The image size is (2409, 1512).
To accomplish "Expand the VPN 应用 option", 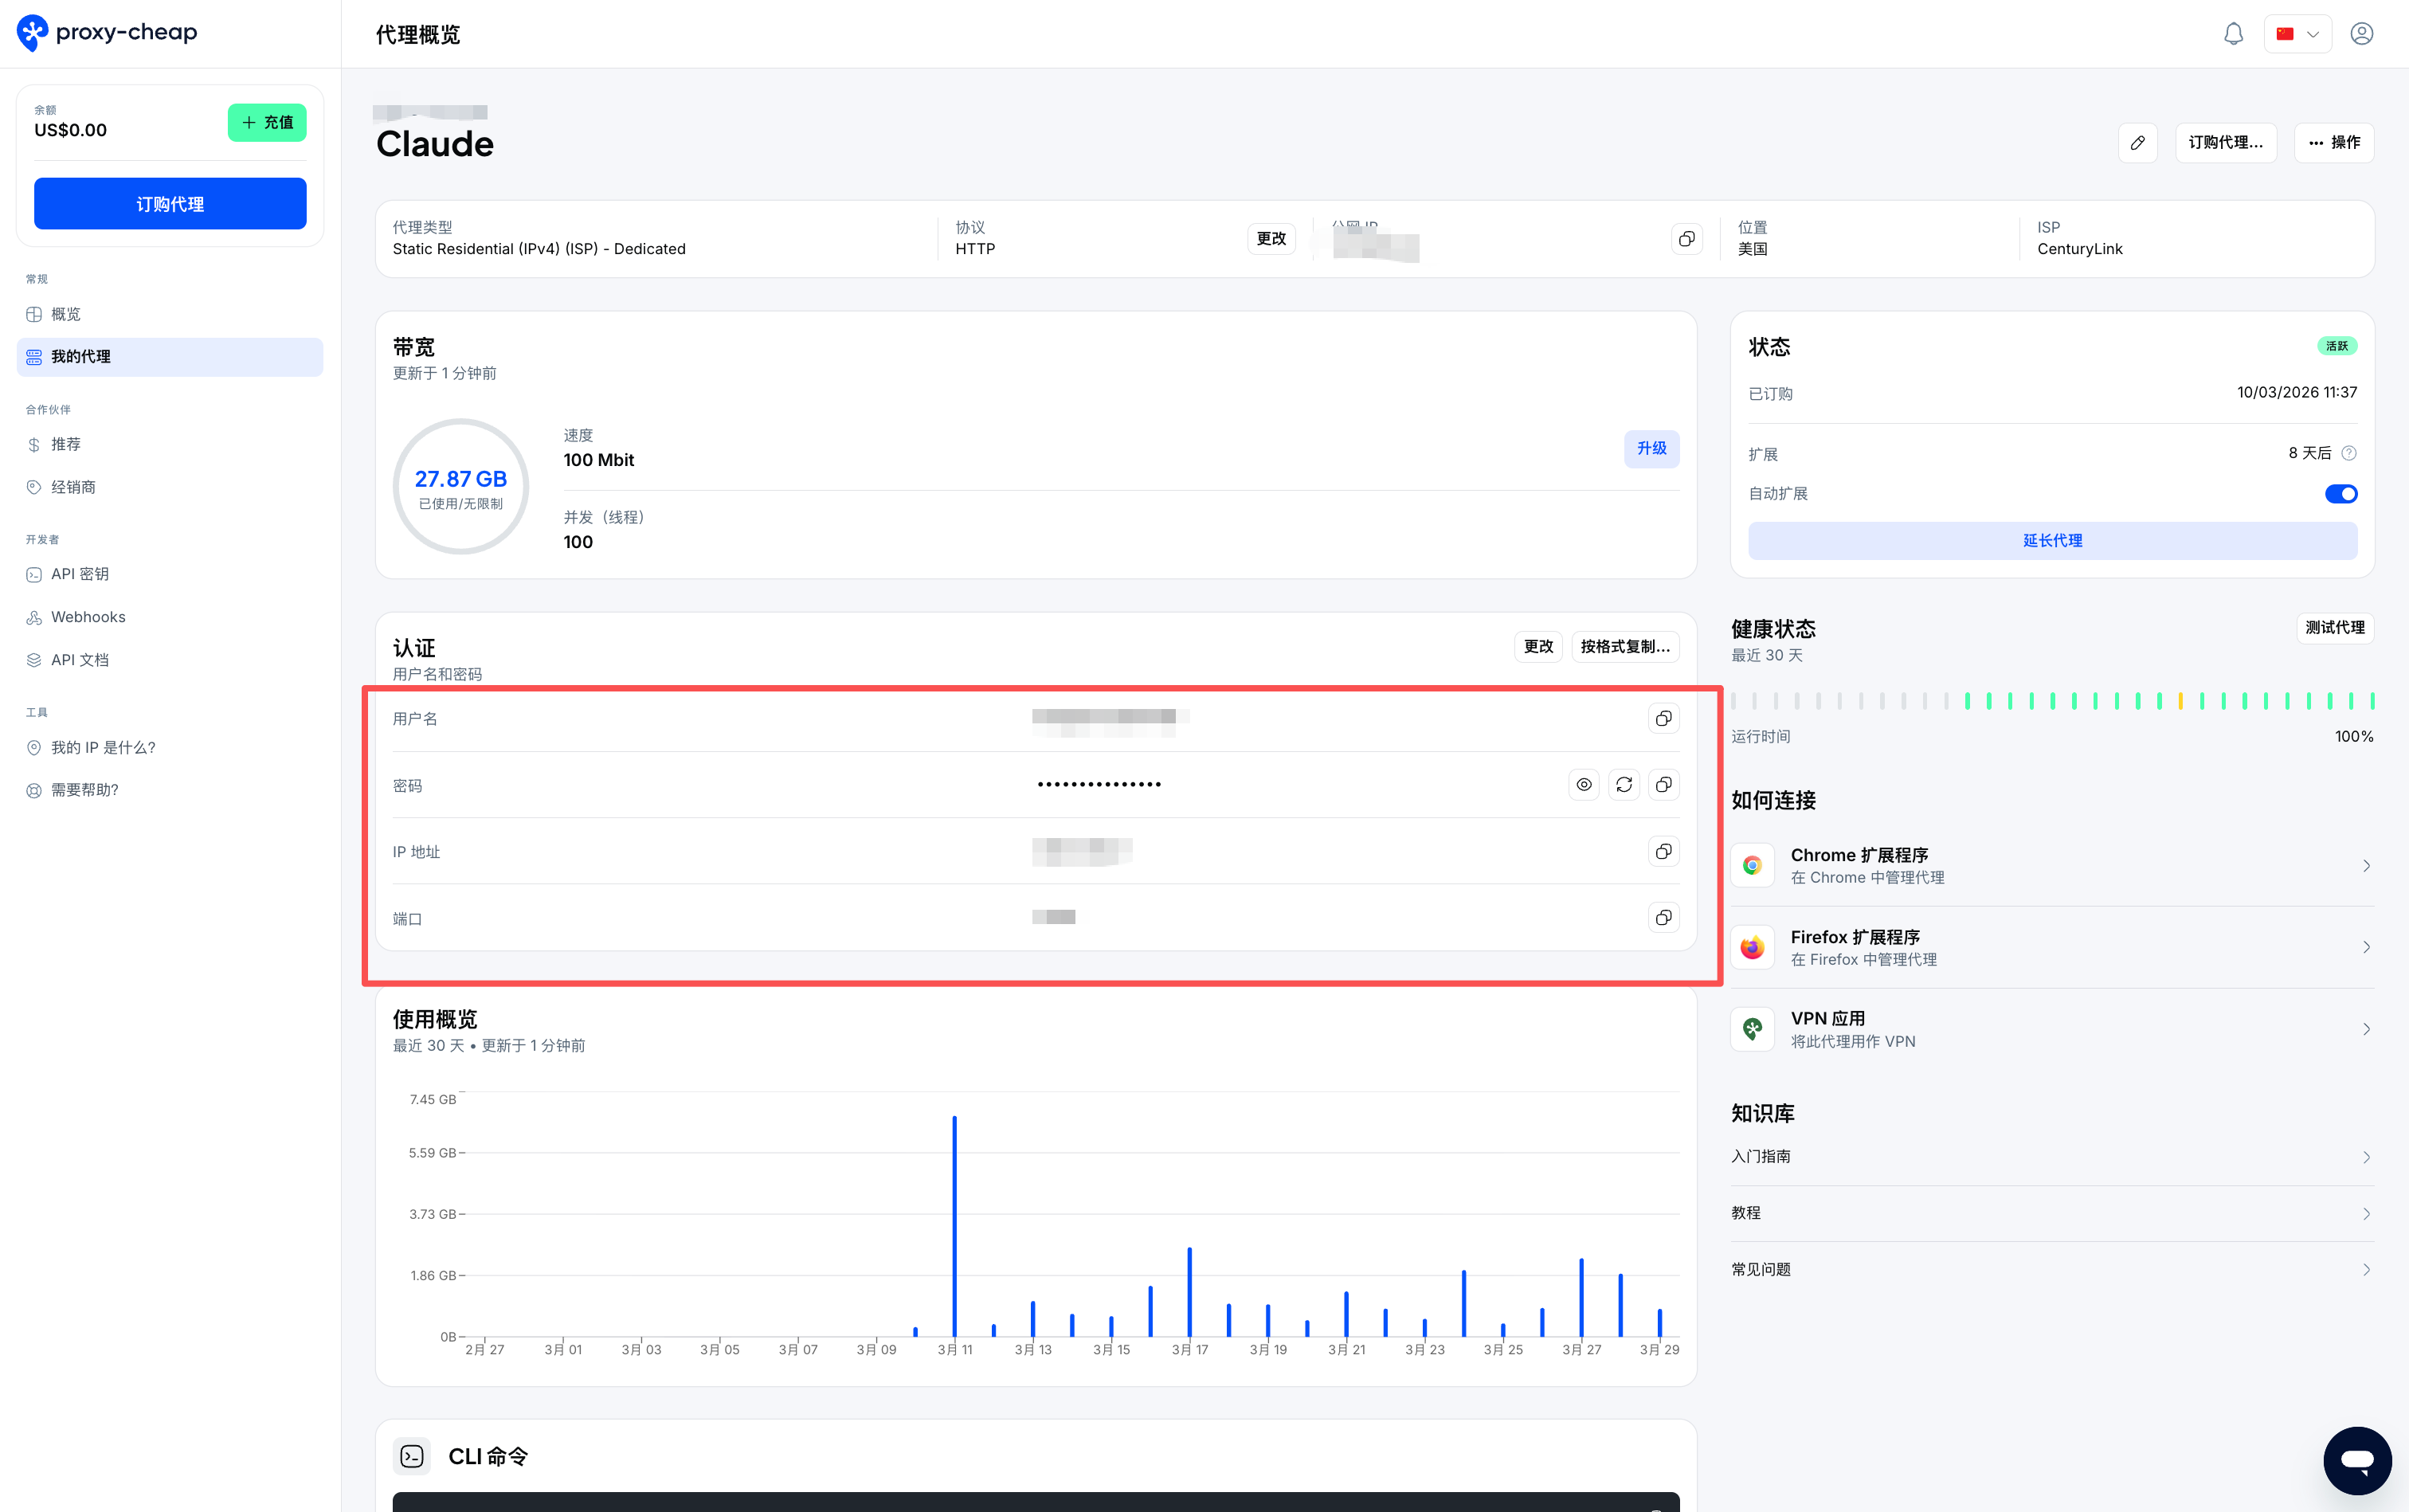I will point(2051,1029).
